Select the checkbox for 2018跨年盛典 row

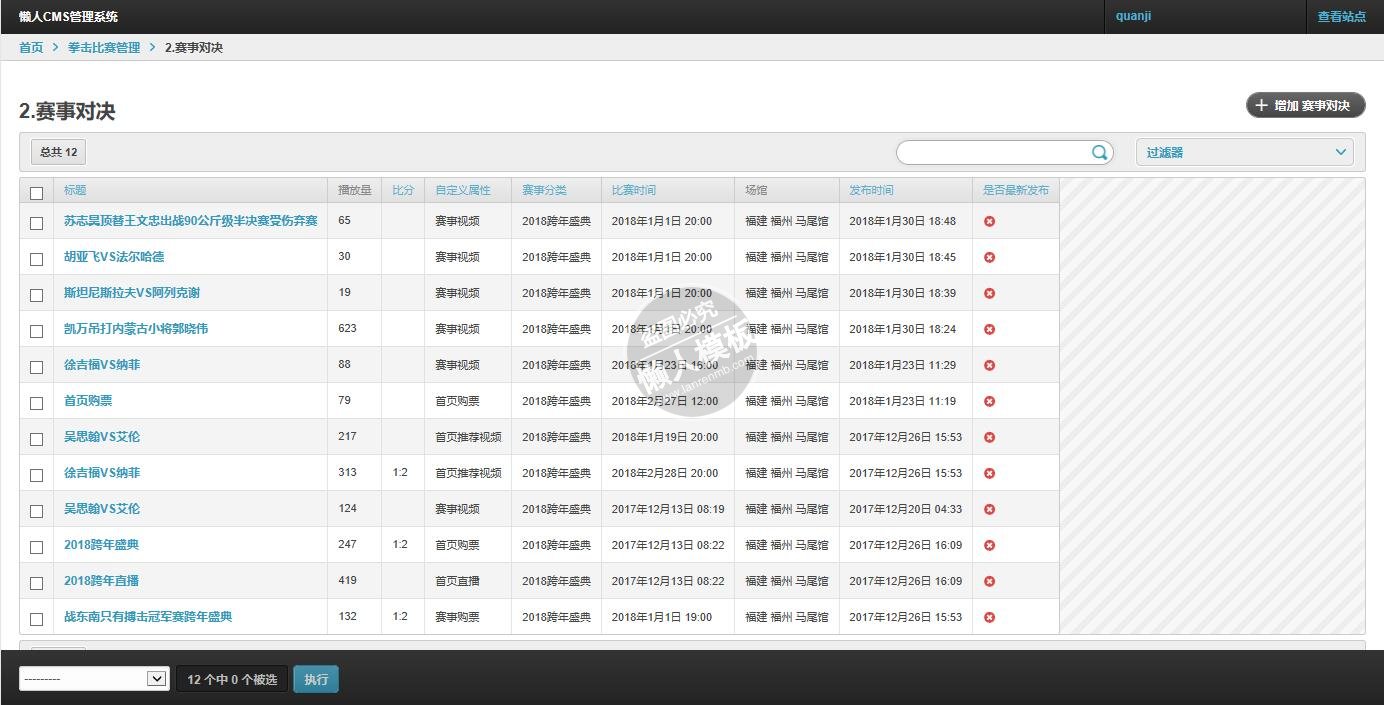(x=37, y=547)
